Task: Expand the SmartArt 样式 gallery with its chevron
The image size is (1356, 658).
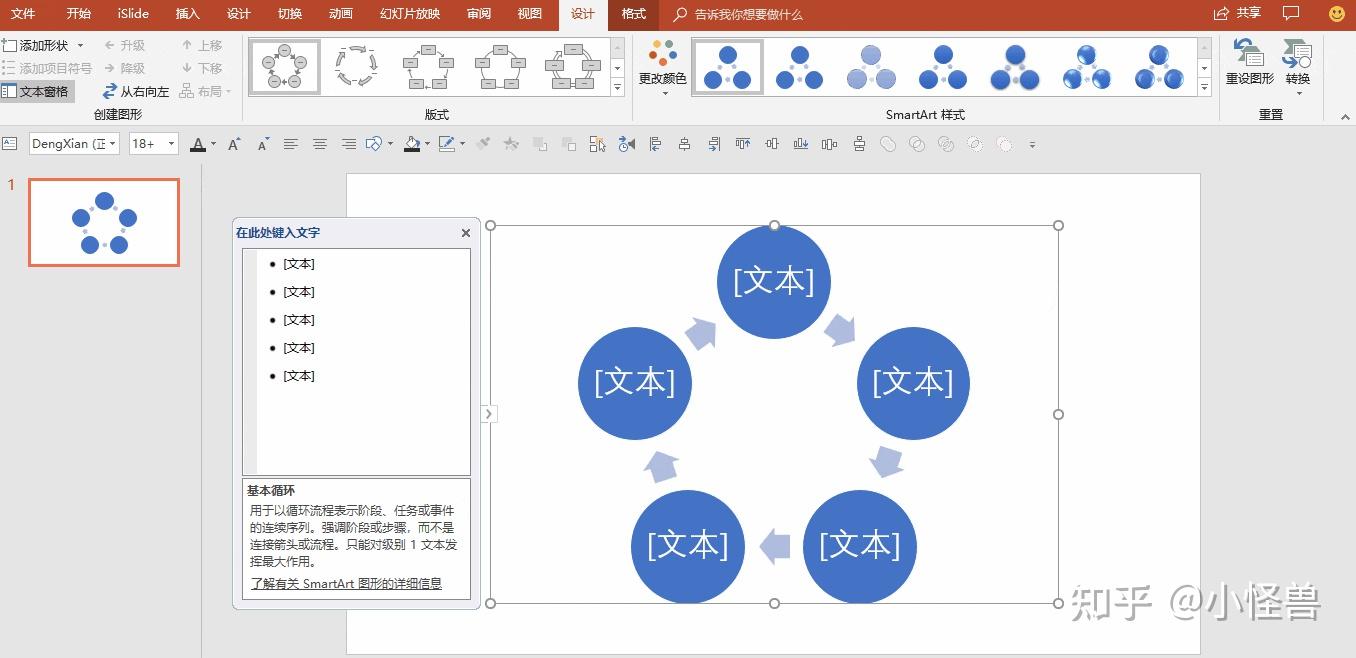Action: 1204,86
